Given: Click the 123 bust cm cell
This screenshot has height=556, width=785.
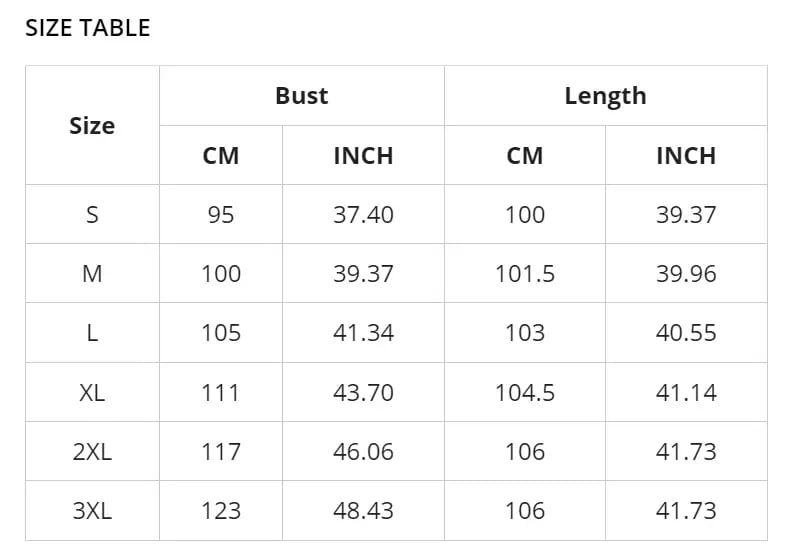Looking at the screenshot, I should click(221, 510).
